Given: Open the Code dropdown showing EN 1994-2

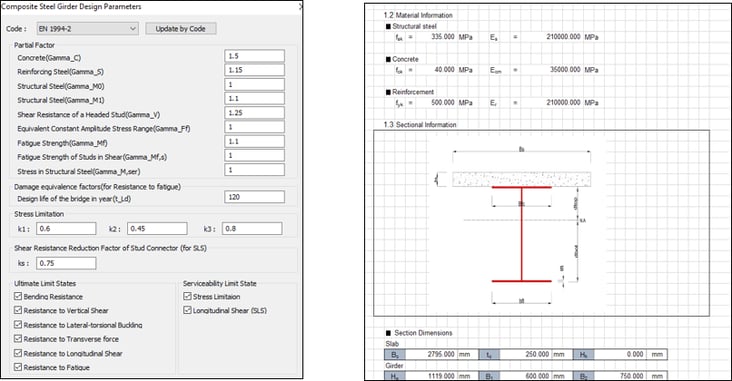Looking at the screenshot, I should 87,28.
